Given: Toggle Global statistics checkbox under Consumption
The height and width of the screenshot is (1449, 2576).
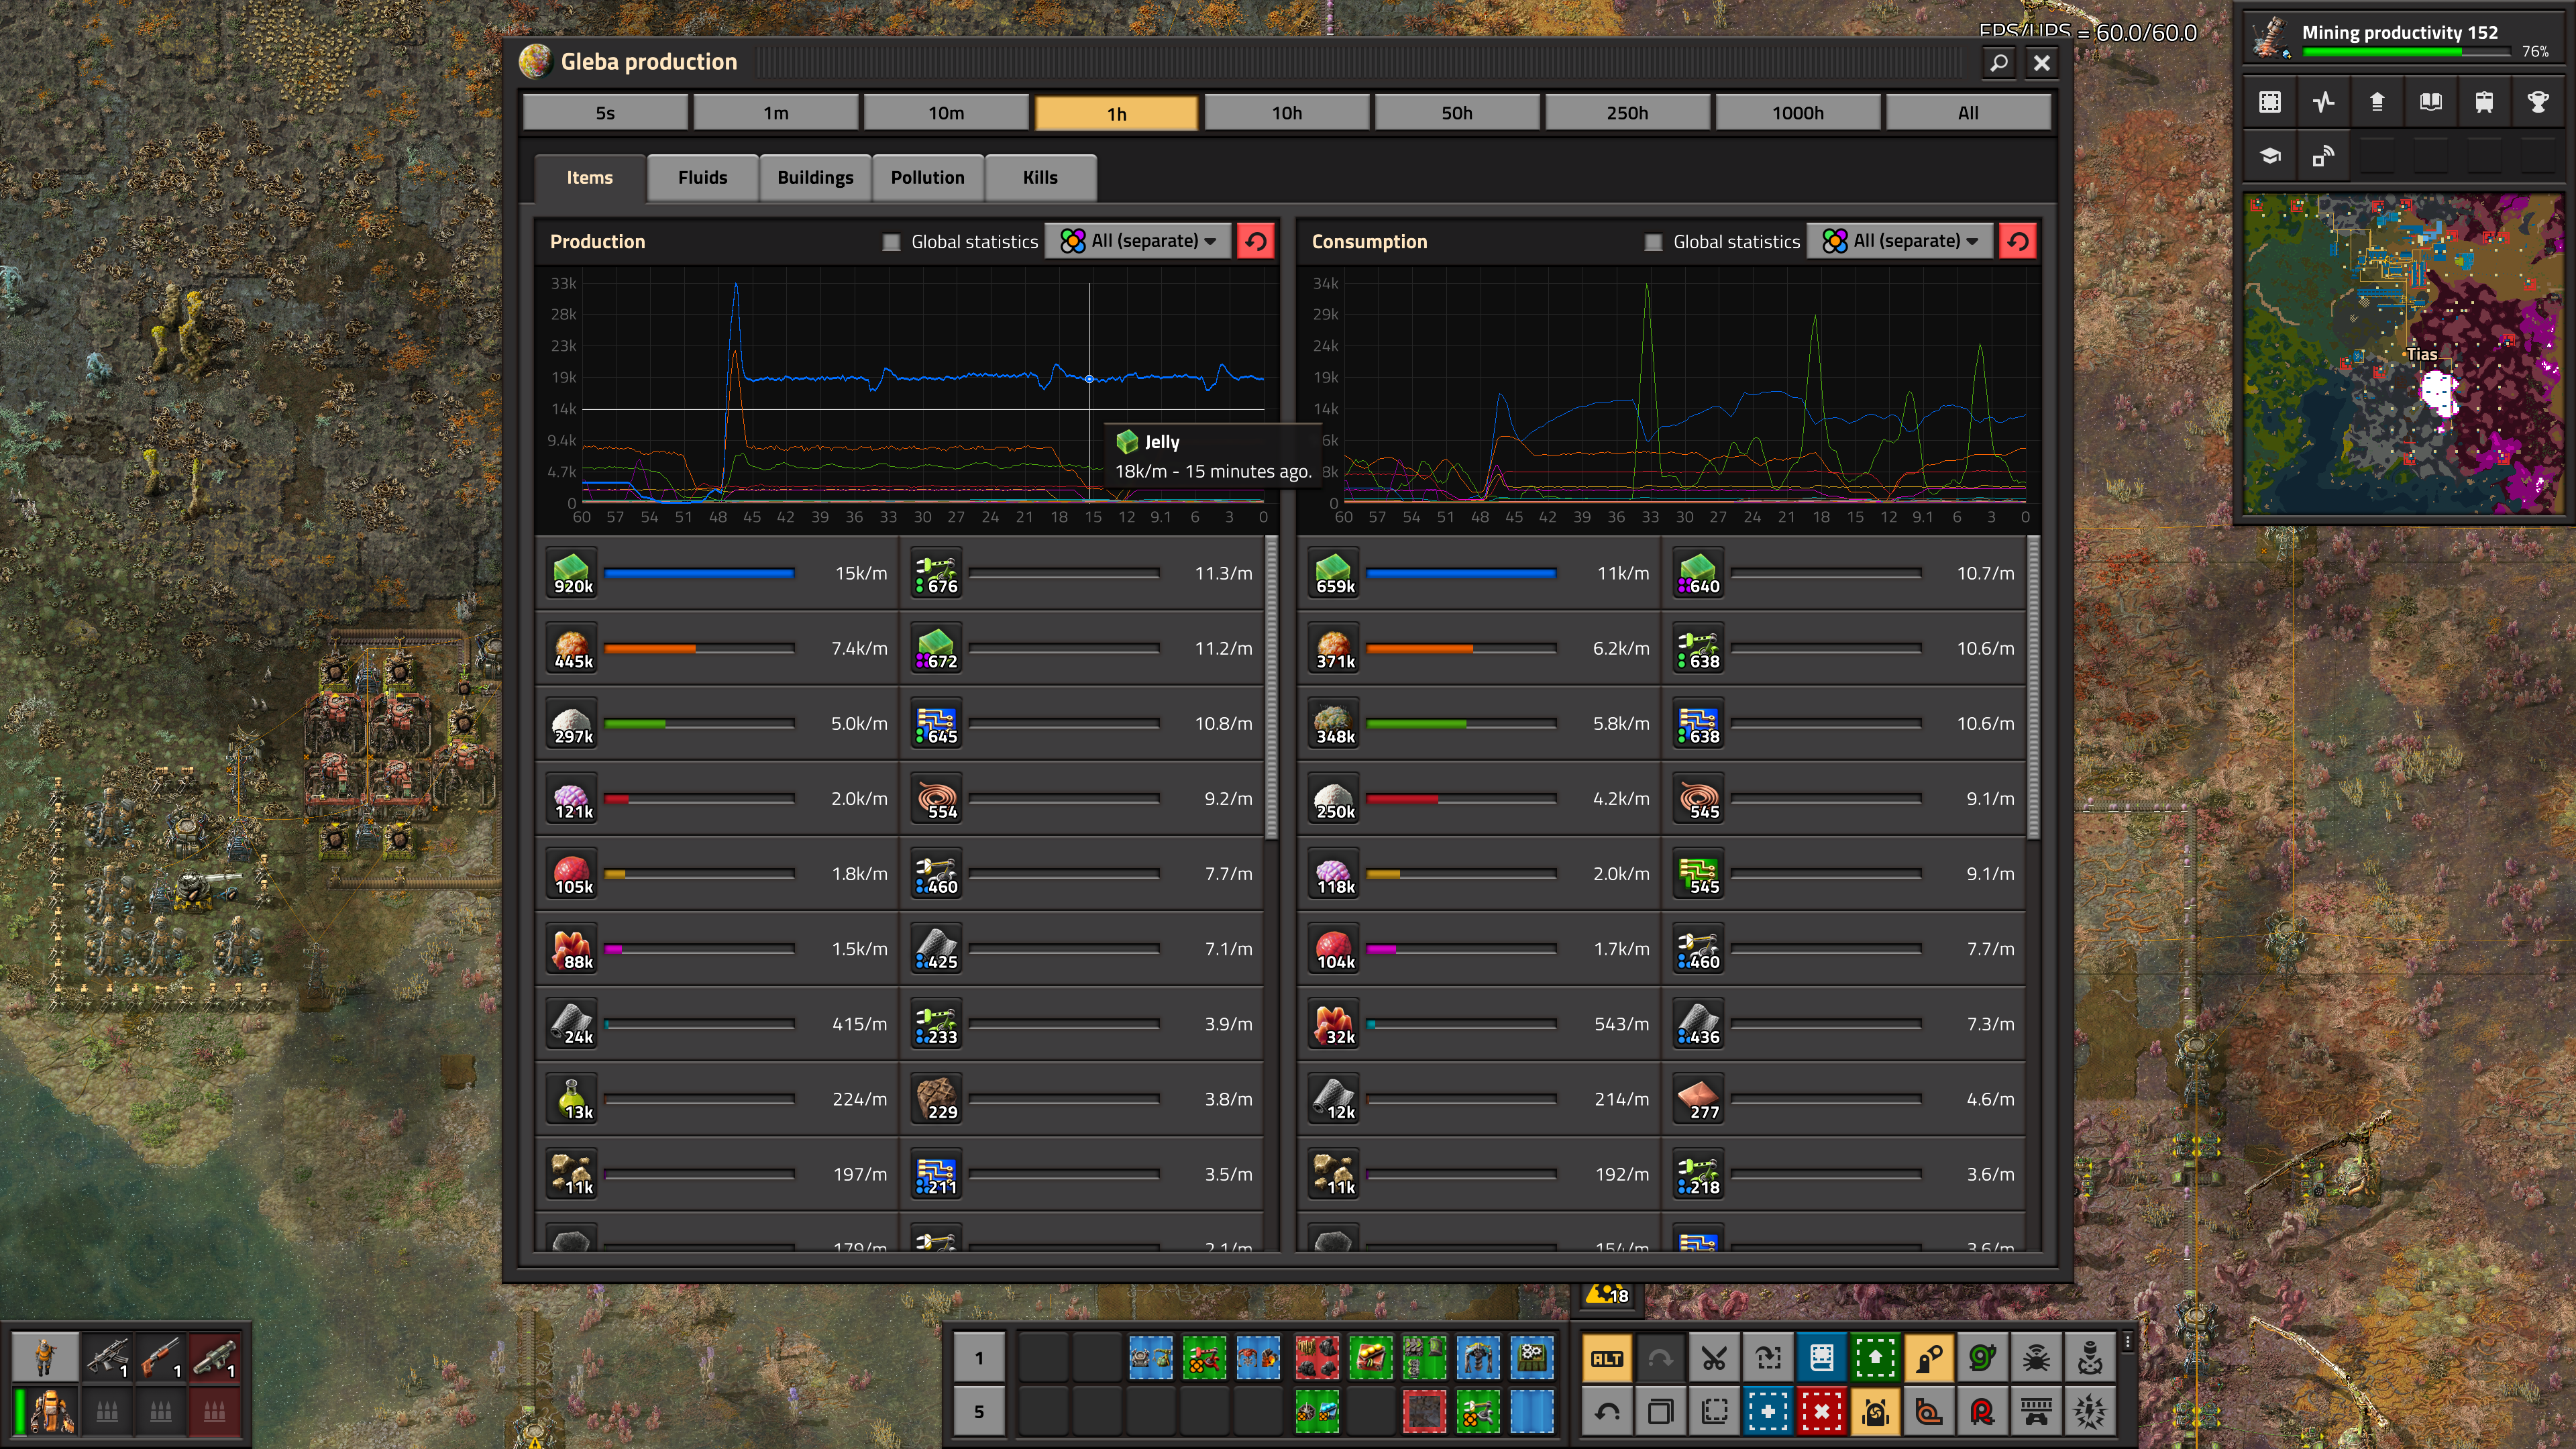Looking at the screenshot, I should [1653, 242].
